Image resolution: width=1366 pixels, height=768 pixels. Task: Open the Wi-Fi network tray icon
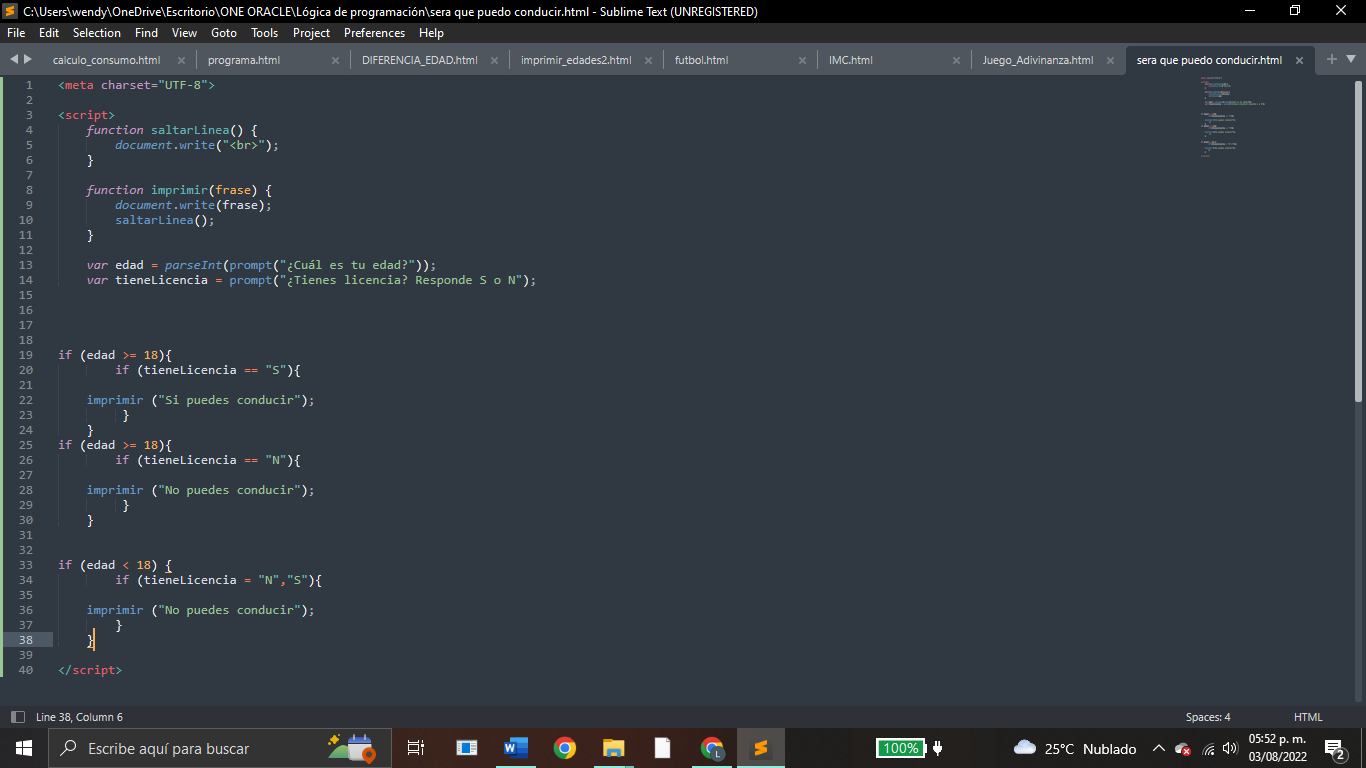[1208, 749]
